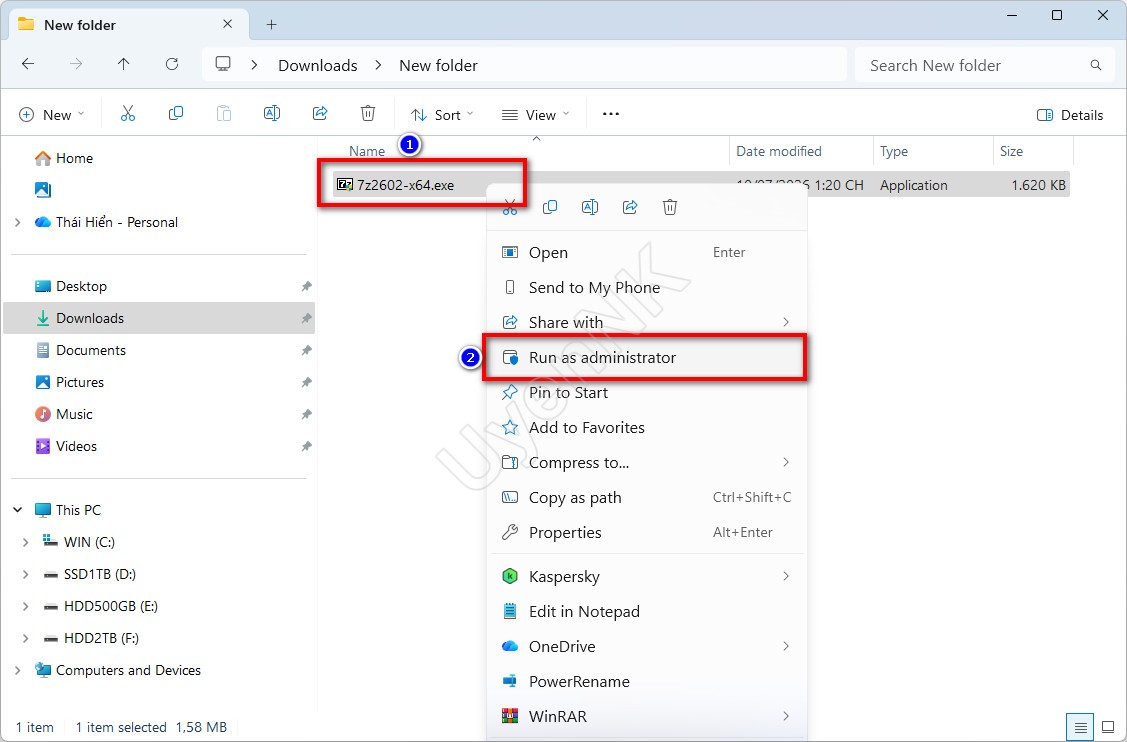Click the Copy icon in the toolbar
The image size is (1127, 742).
175,114
